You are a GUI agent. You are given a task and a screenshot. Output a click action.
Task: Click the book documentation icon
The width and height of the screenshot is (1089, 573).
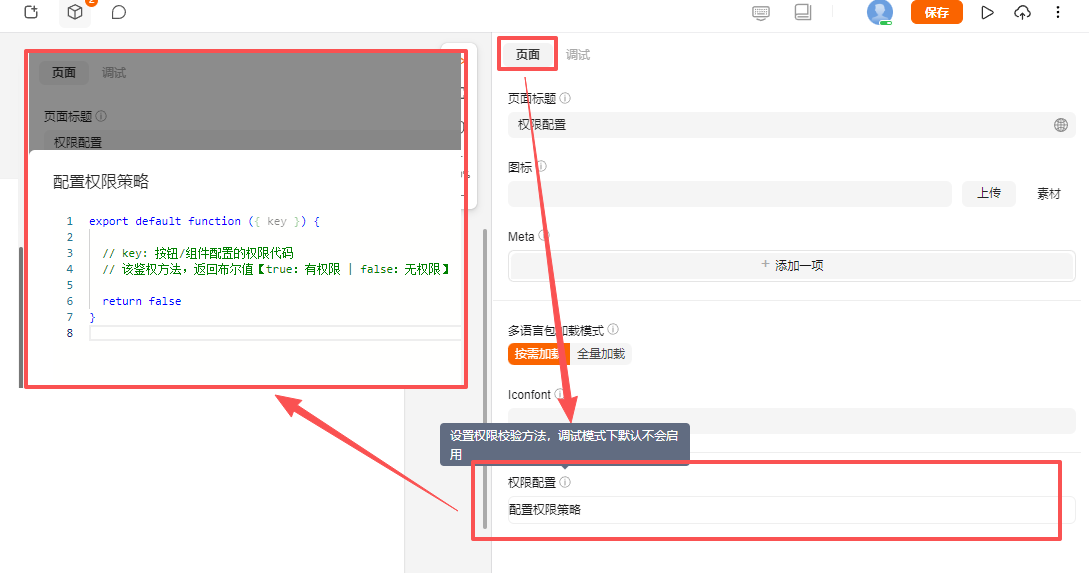click(x=802, y=13)
